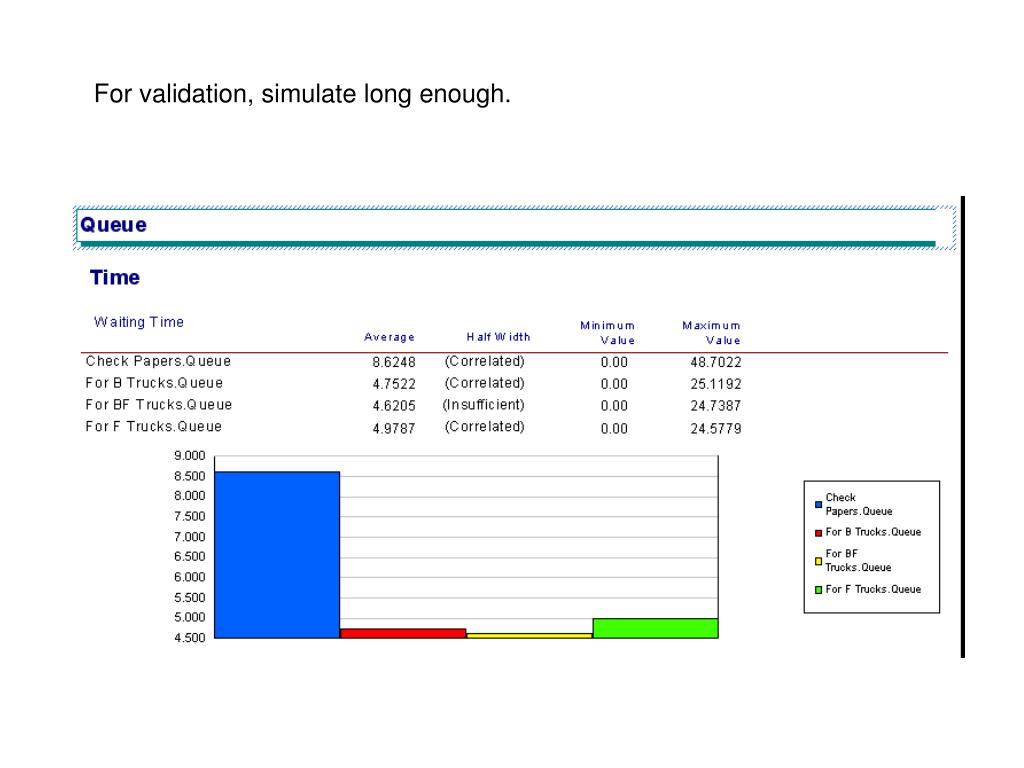Click the red For B Trucks.Queue bar

coord(403,633)
